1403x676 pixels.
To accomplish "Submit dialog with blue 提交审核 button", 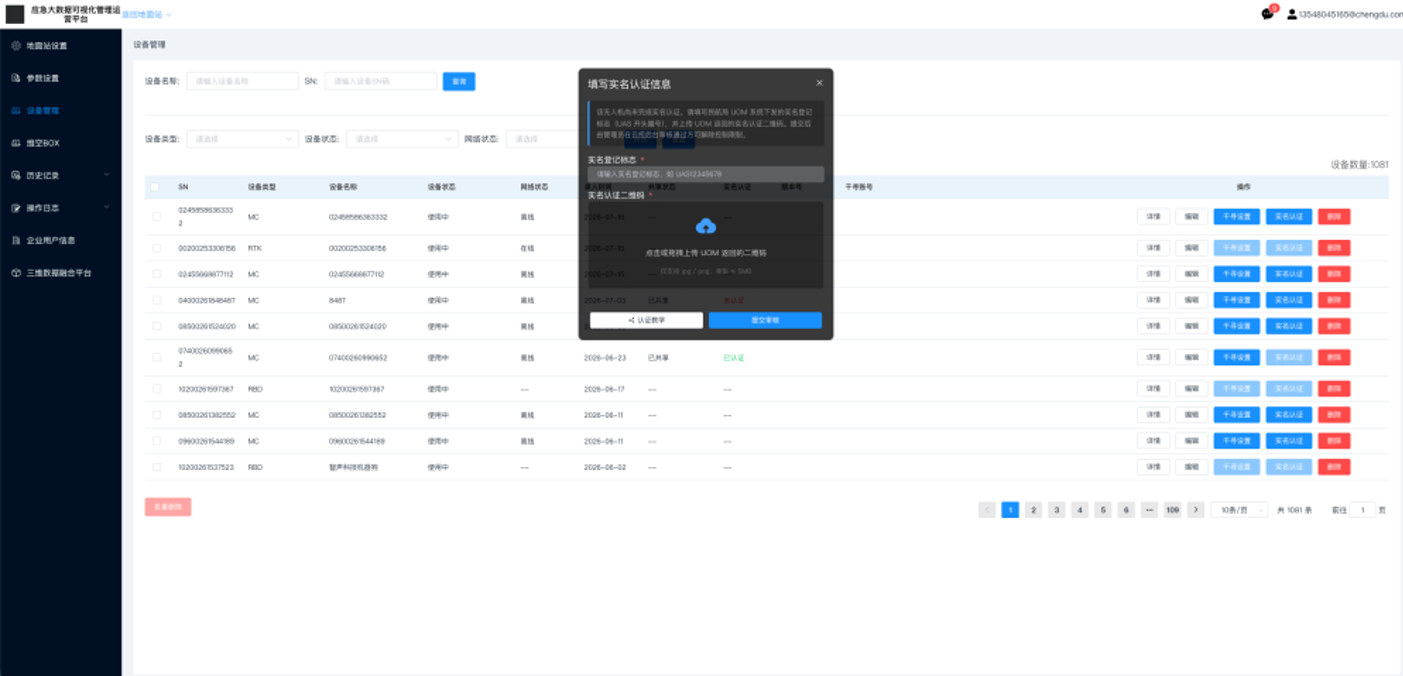I will 765,320.
